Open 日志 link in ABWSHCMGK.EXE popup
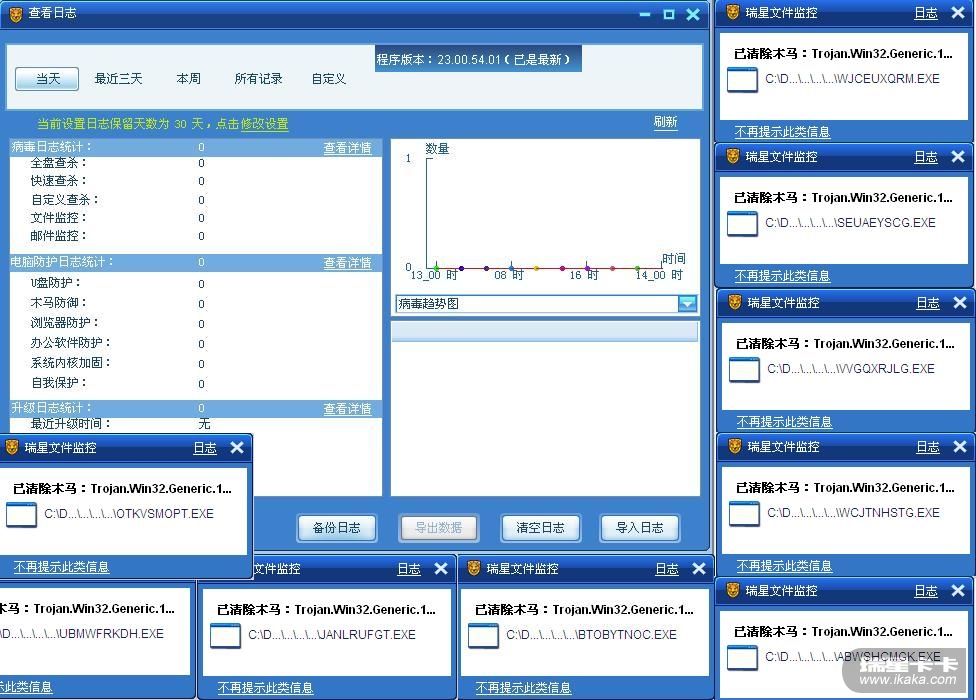976x700 pixels. (926, 591)
